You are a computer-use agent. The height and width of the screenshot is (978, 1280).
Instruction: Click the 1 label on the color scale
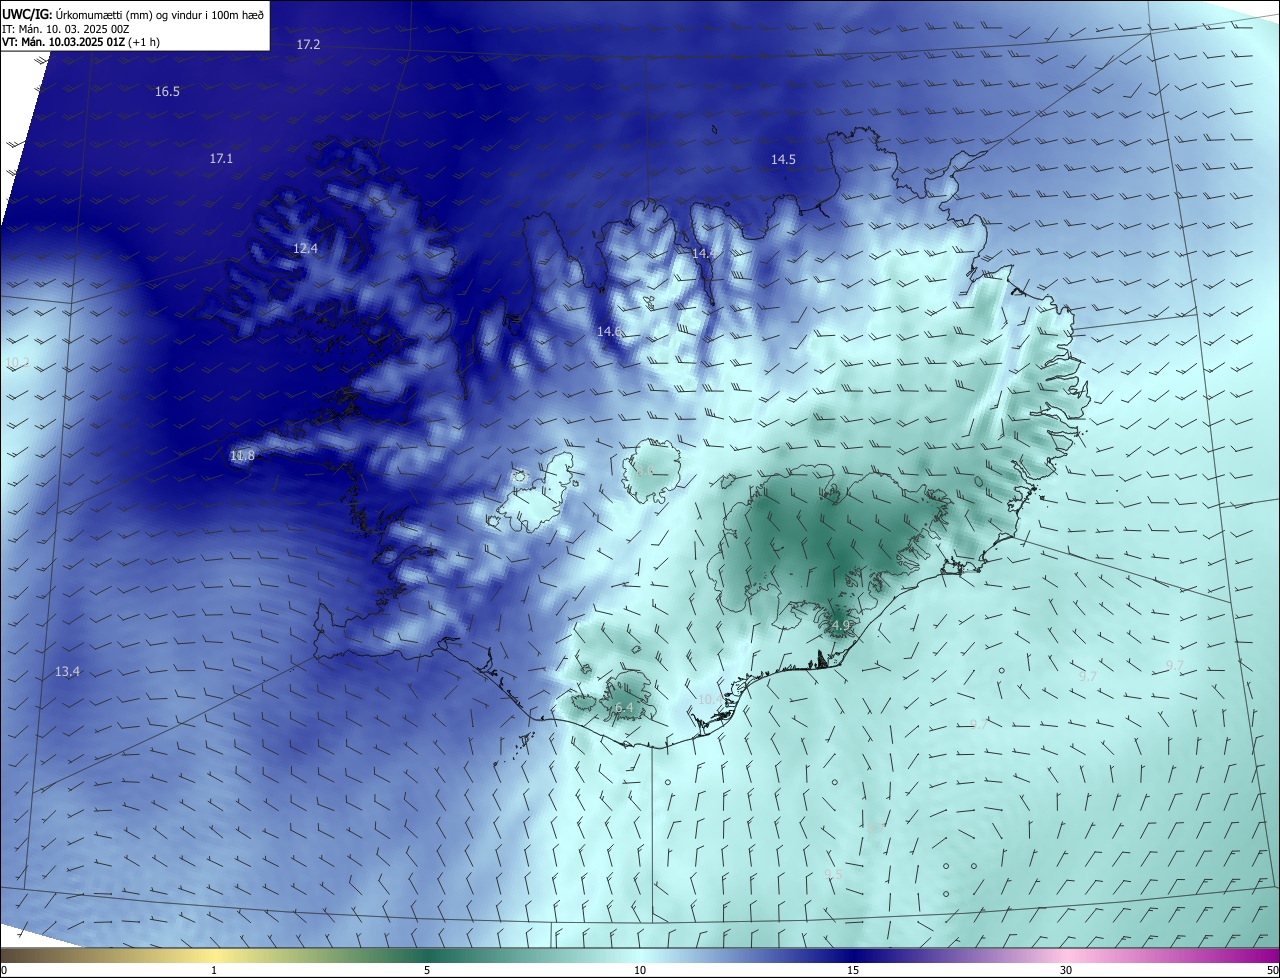point(214,970)
